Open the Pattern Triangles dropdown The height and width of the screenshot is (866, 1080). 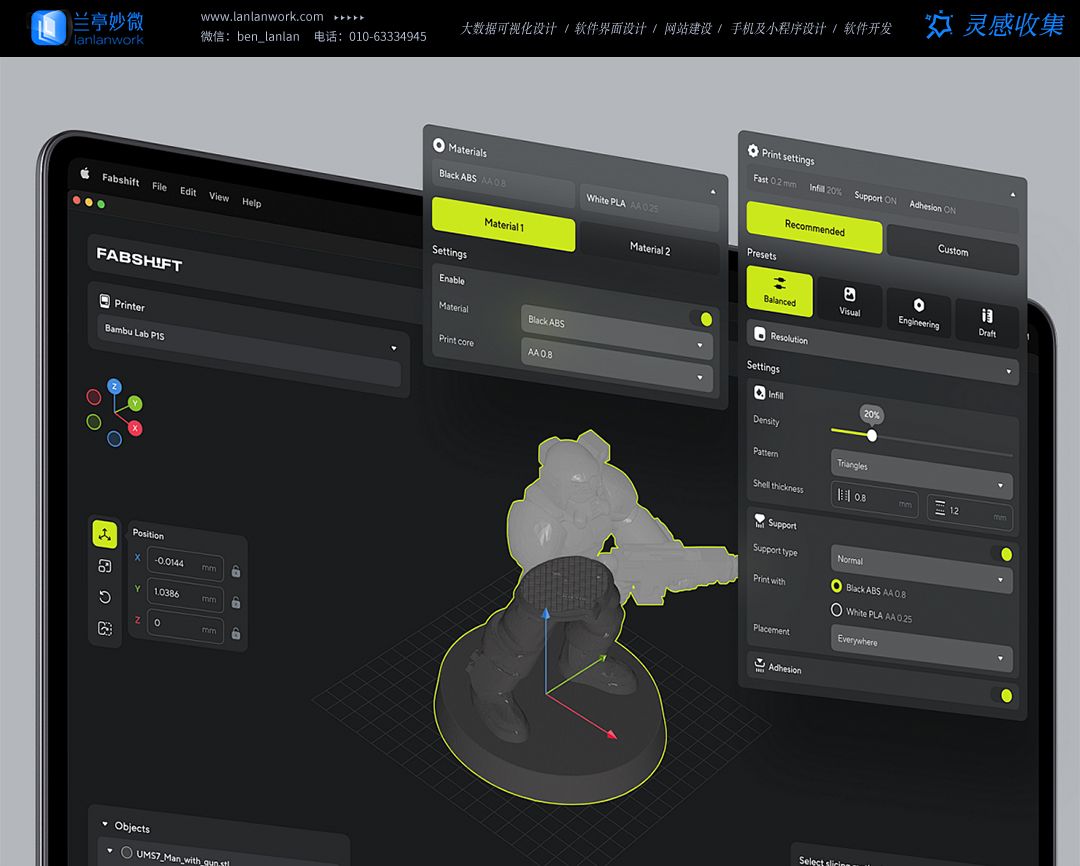[922, 474]
